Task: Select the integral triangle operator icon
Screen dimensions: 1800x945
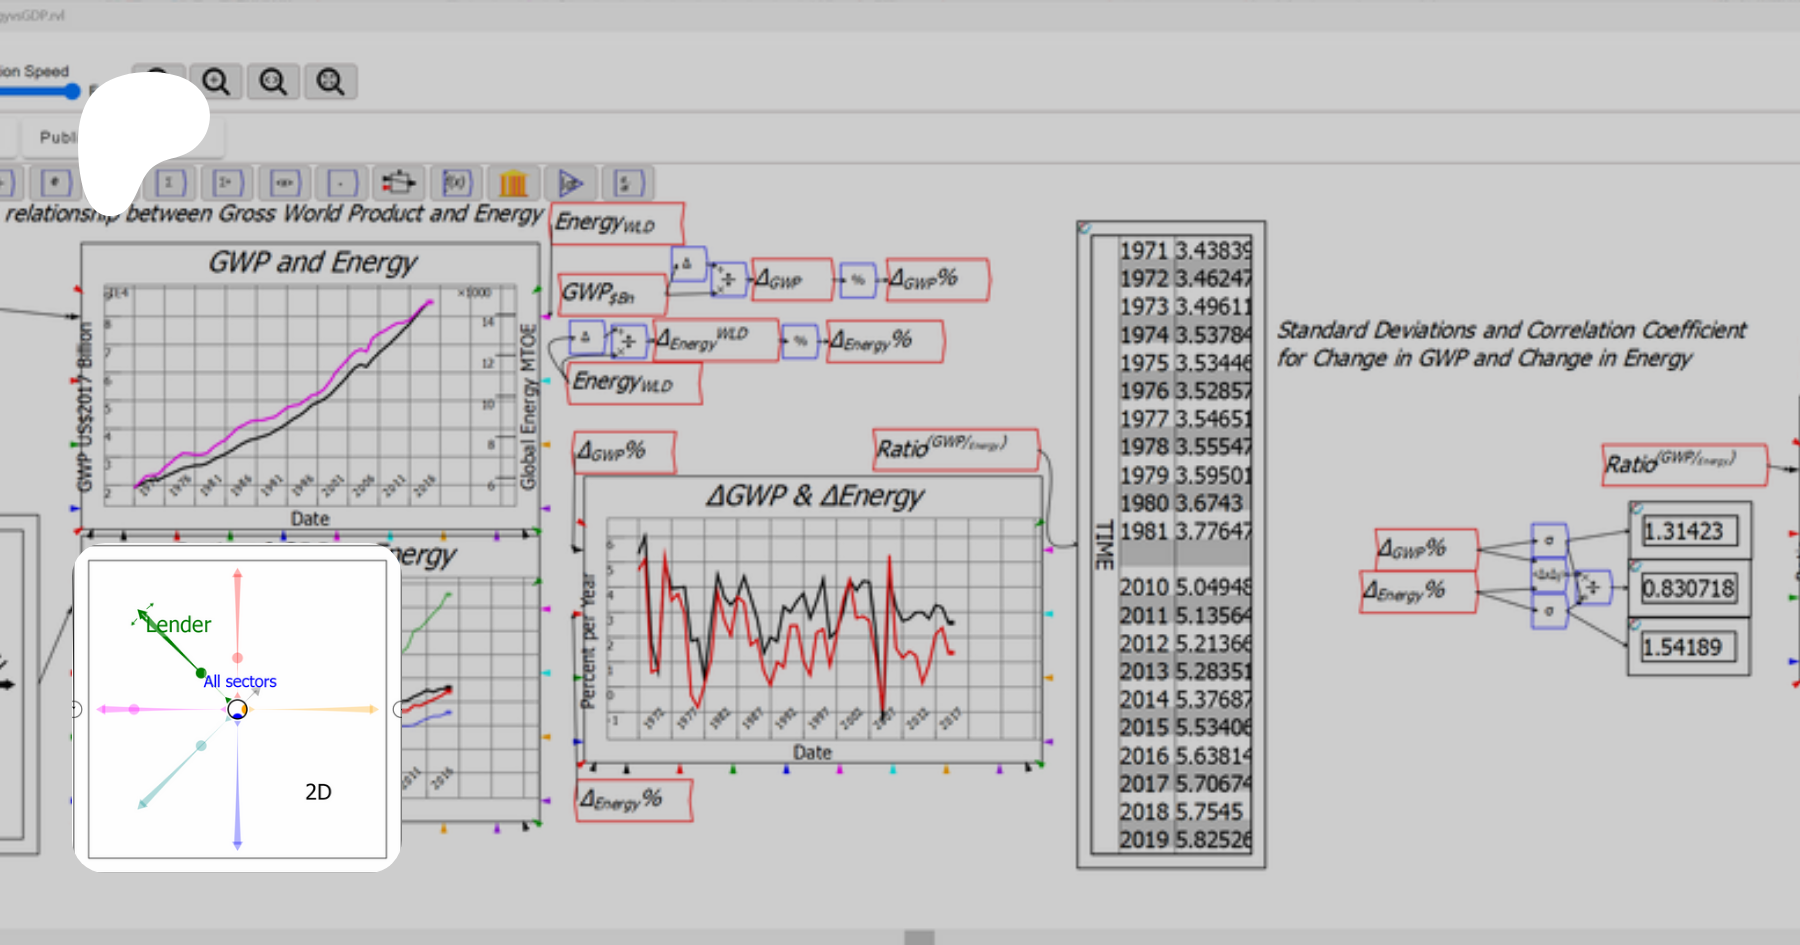Action: 570,183
